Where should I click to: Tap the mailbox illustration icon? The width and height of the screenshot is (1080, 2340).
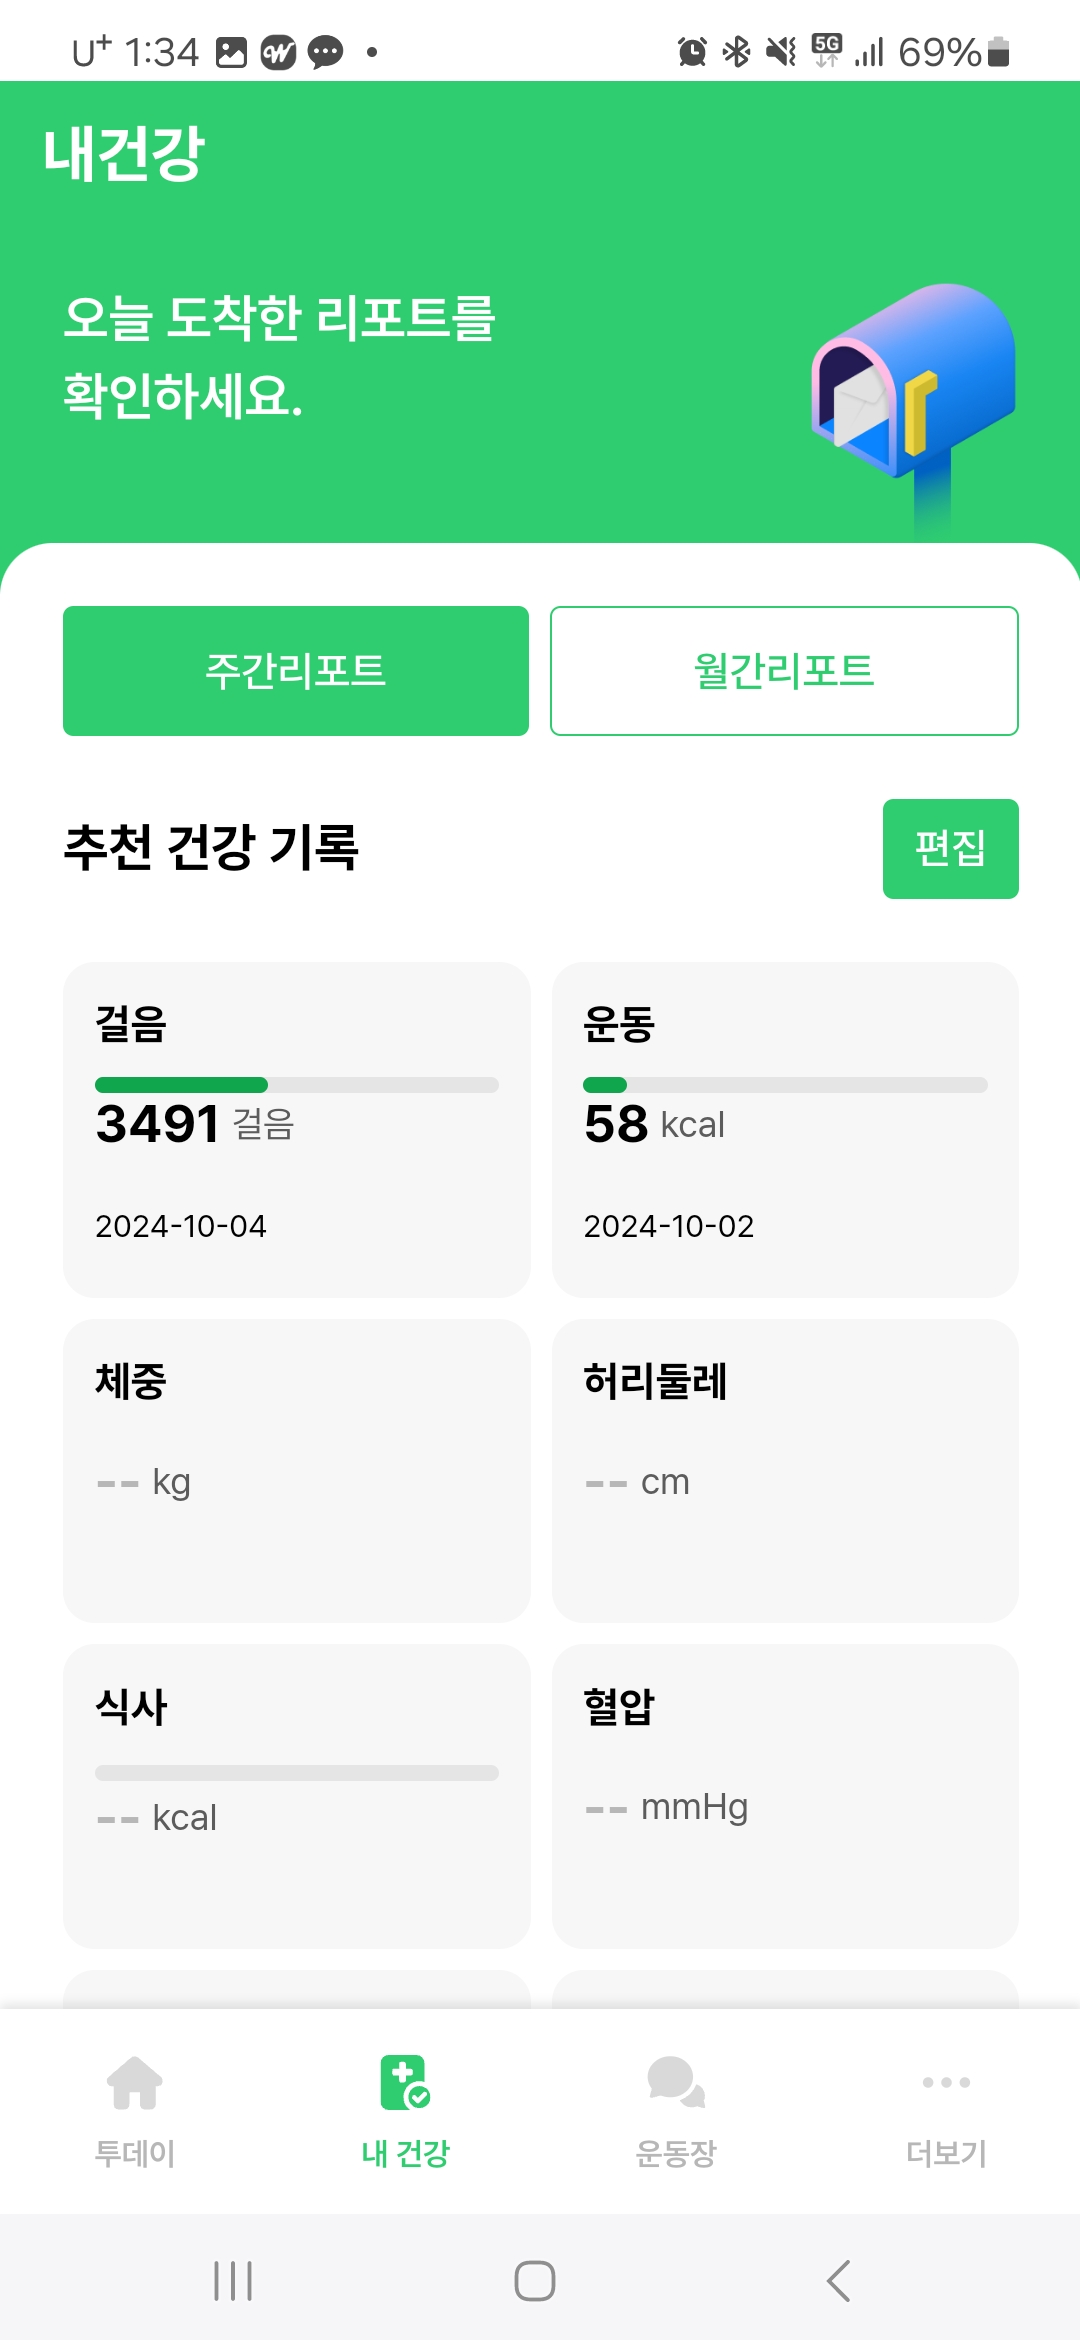tap(912, 398)
